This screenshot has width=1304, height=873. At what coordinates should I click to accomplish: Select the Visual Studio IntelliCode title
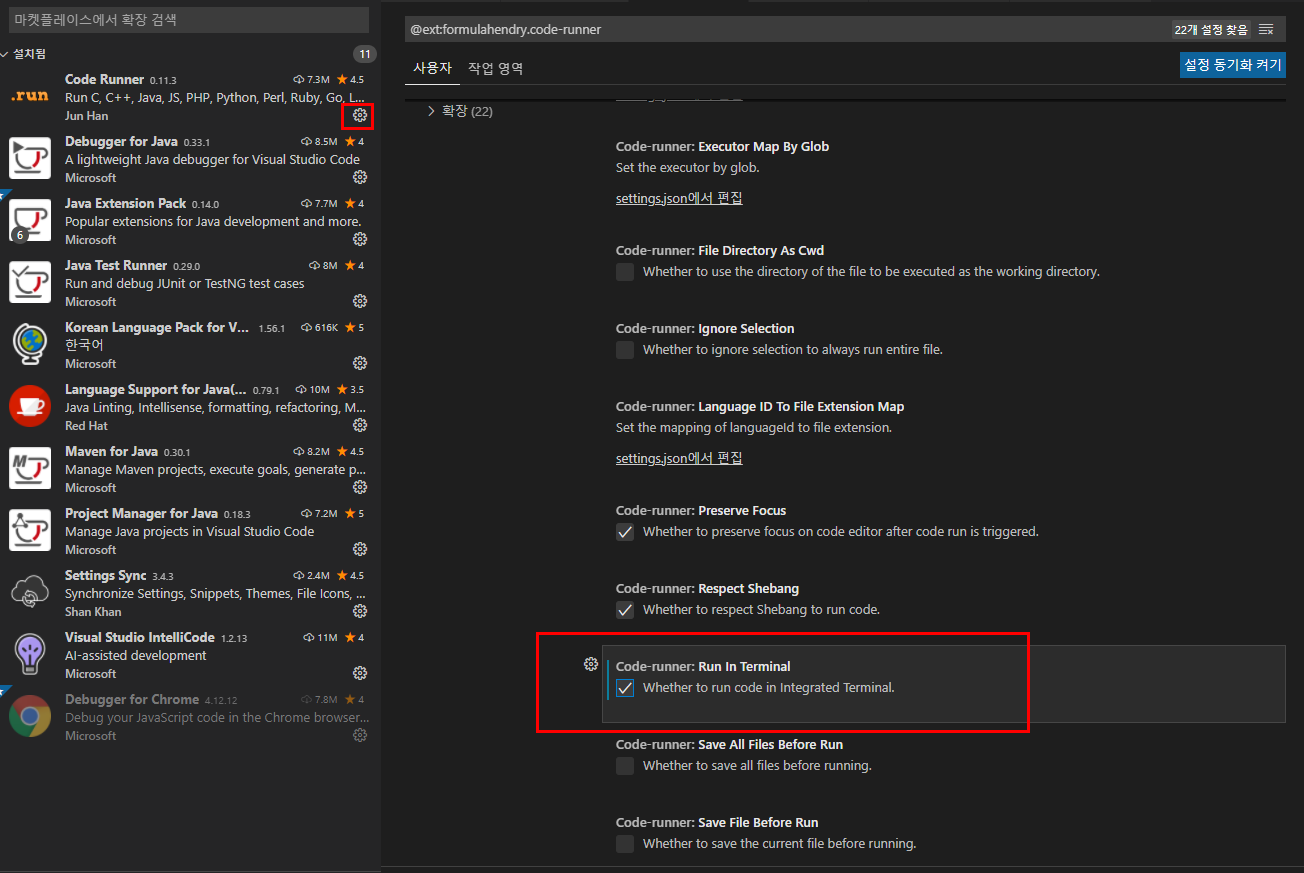pos(140,637)
